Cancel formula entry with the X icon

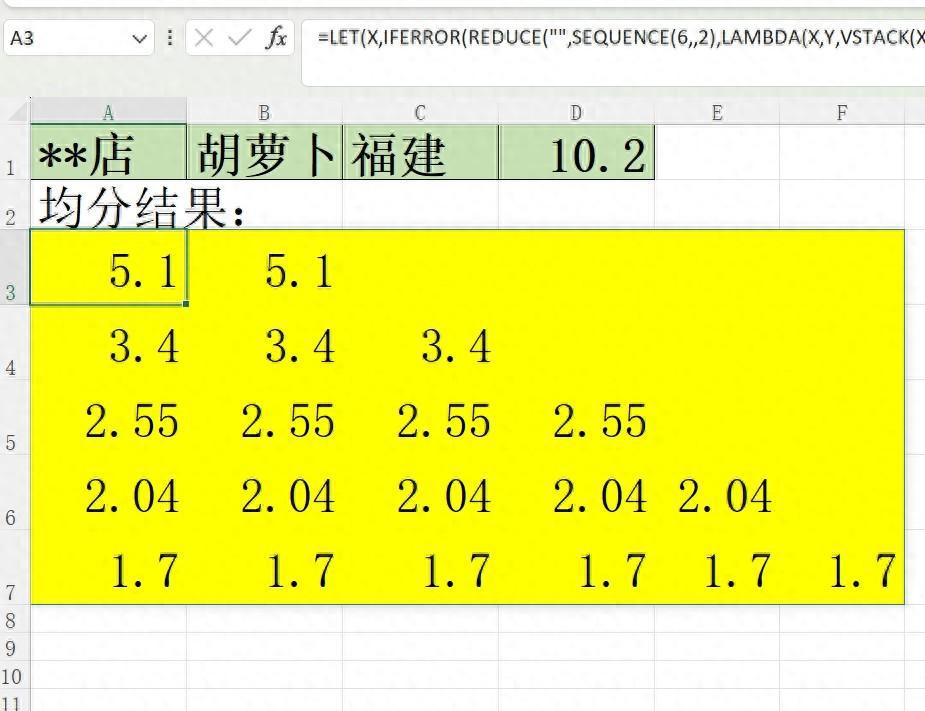pyautogui.click(x=204, y=38)
